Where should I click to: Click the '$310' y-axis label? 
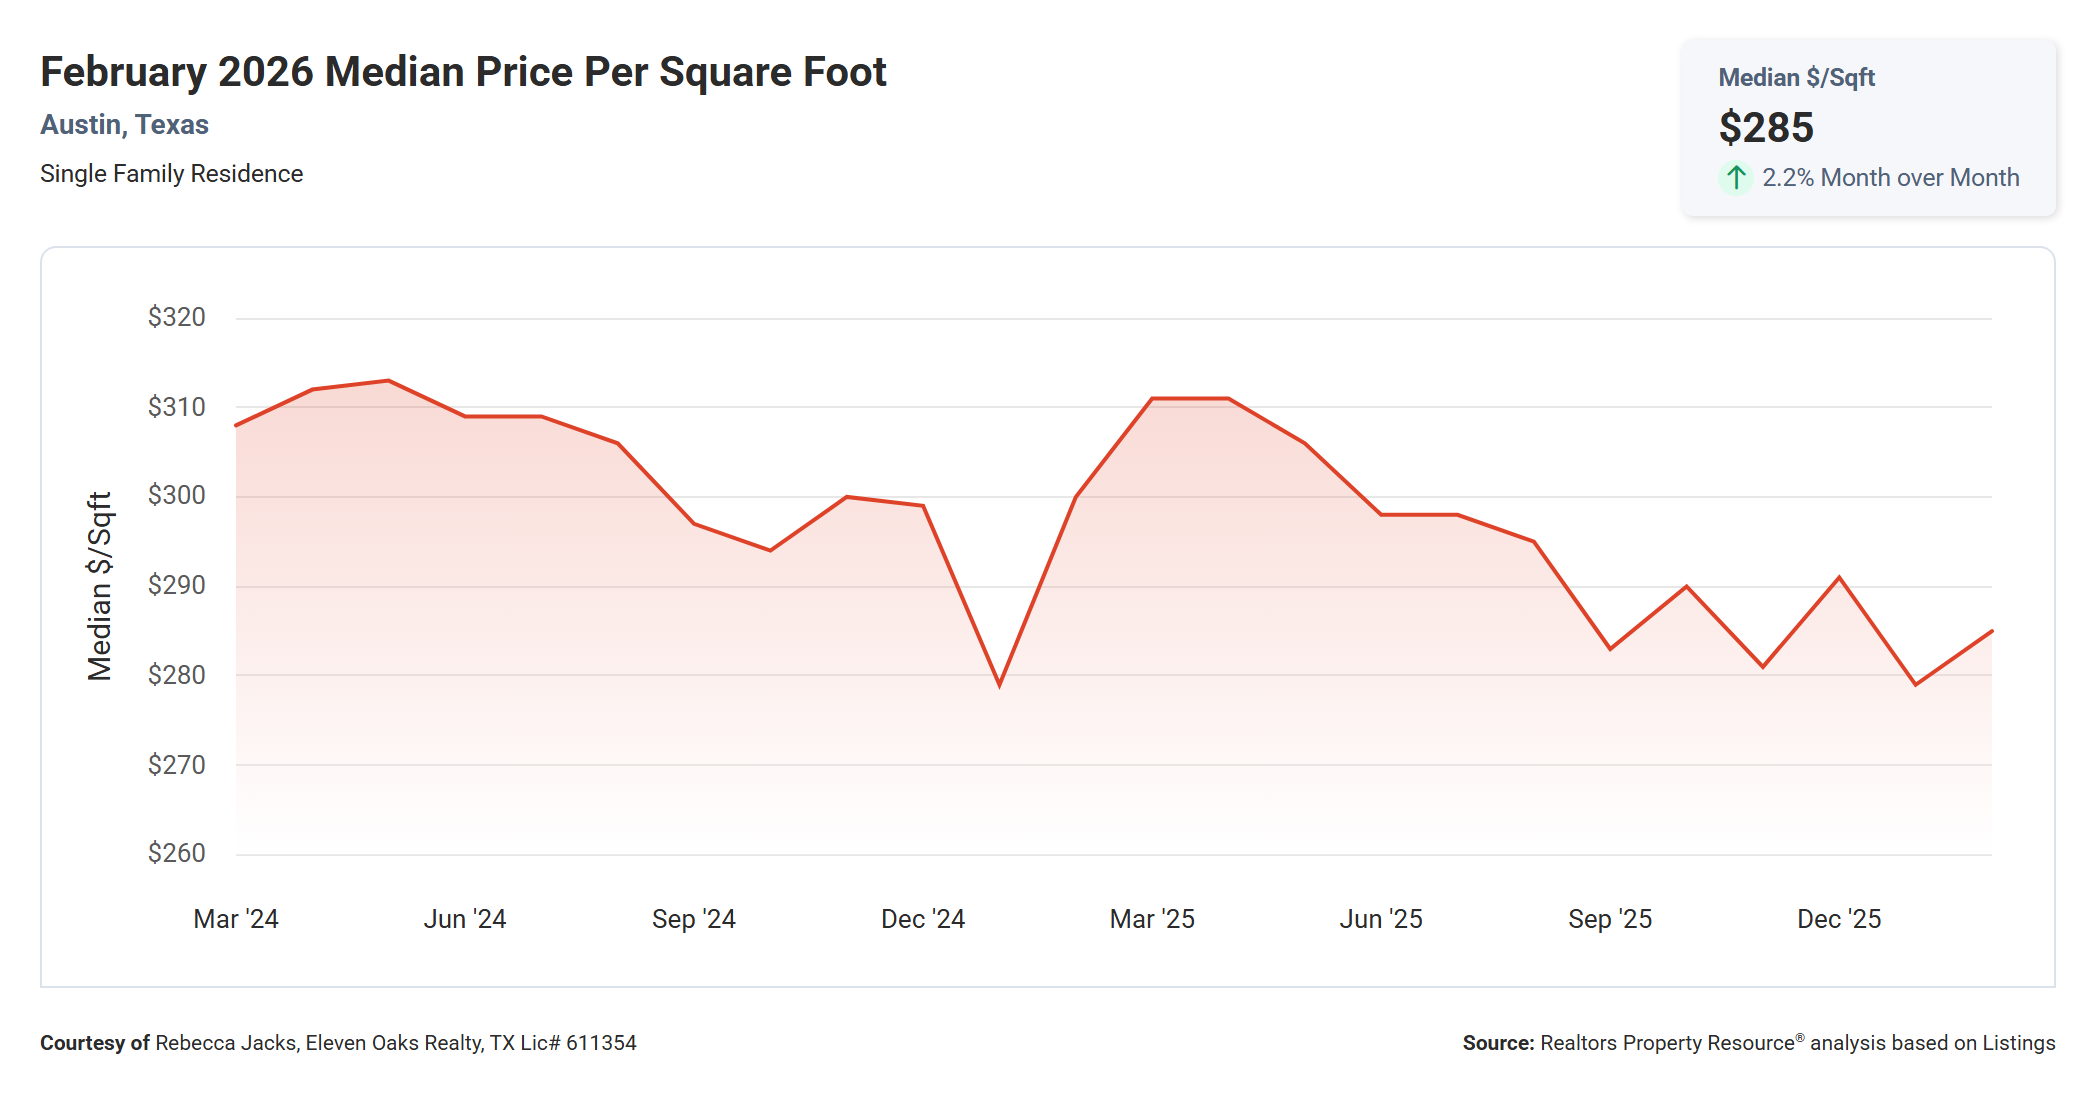tap(176, 407)
